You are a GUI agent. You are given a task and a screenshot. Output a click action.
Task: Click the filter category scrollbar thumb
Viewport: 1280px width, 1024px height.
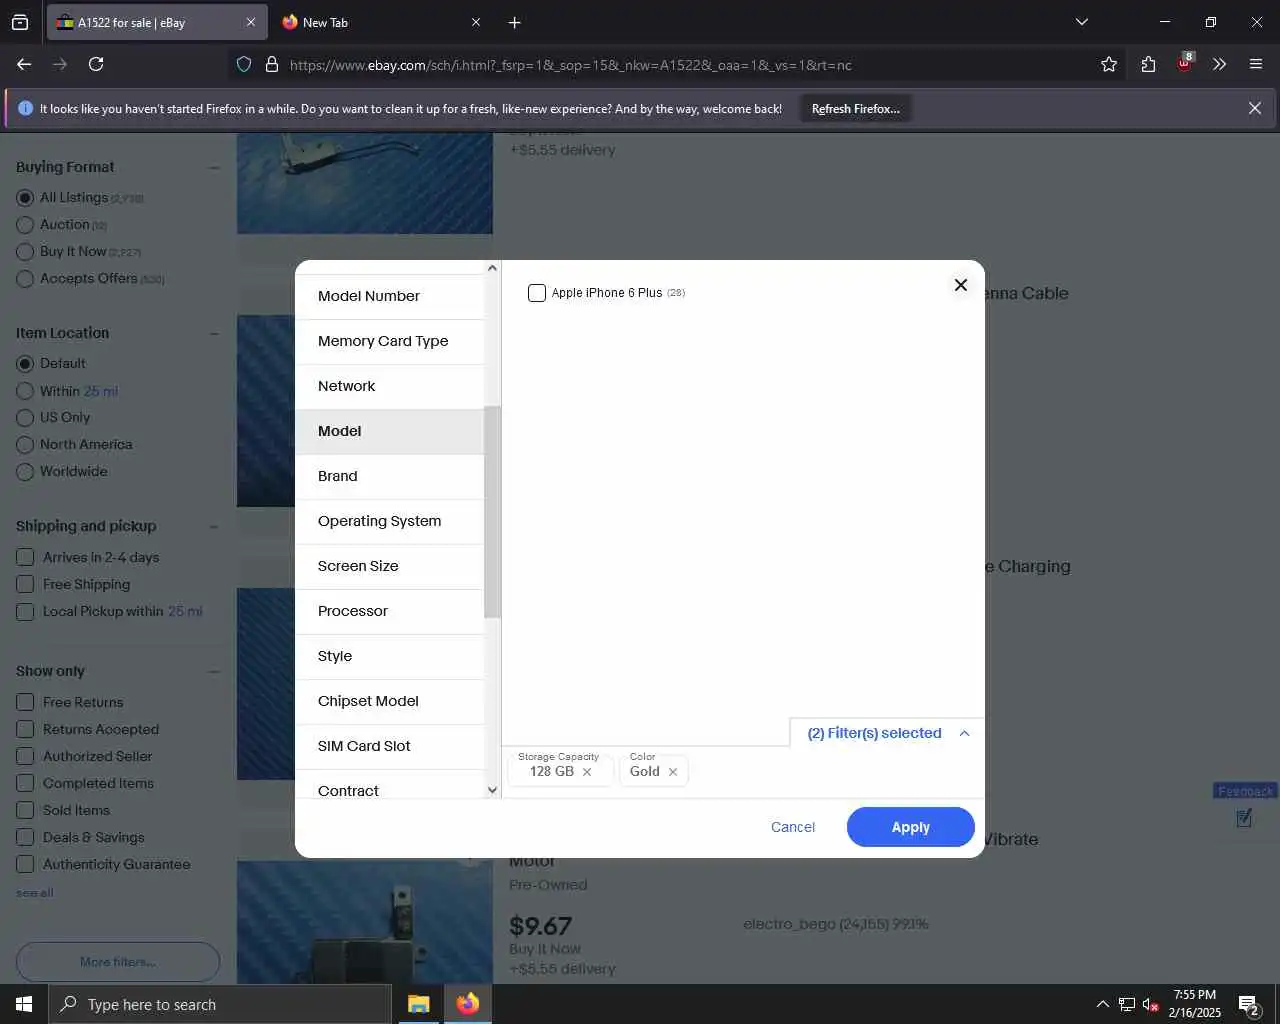(492, 512)
